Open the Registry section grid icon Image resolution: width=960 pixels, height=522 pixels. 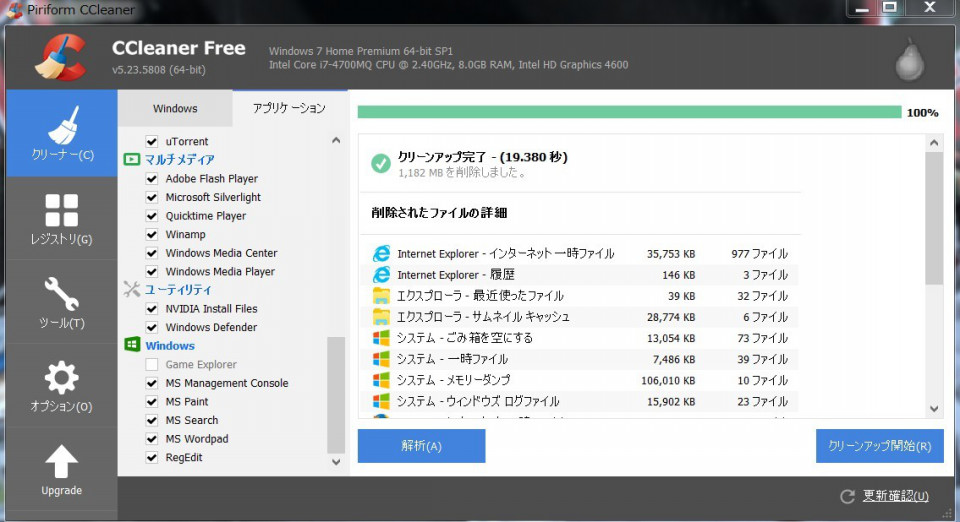(61, 210)
